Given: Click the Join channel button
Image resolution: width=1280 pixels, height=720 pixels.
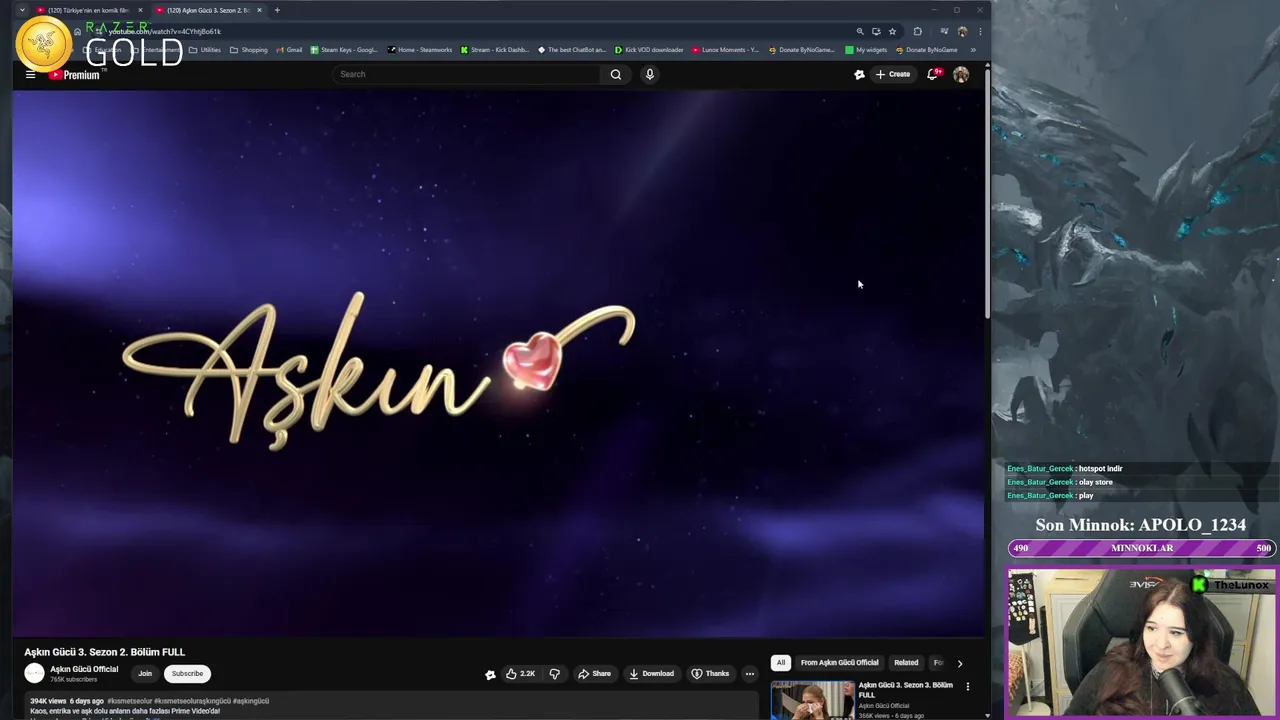Looking at the screenshot, I should [145, 674].
